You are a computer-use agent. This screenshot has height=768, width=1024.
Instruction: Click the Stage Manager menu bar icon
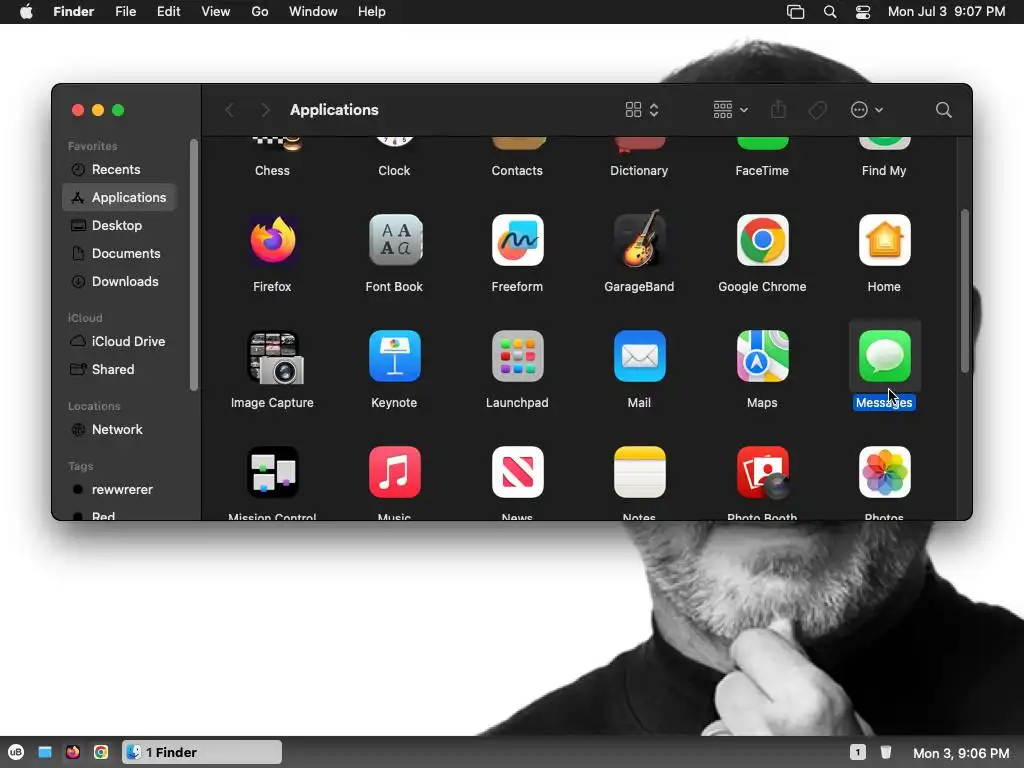click(x=795, y=12)
